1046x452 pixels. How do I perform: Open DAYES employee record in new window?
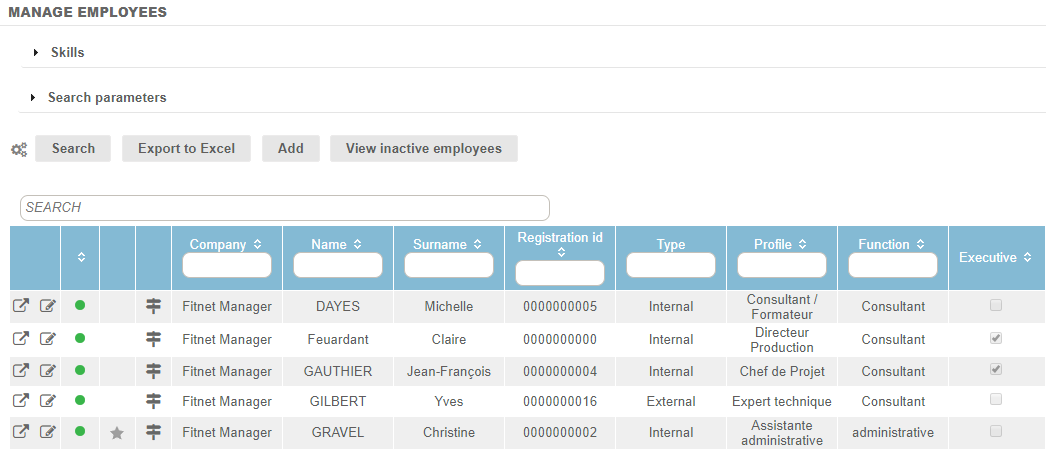pos(20,306)
